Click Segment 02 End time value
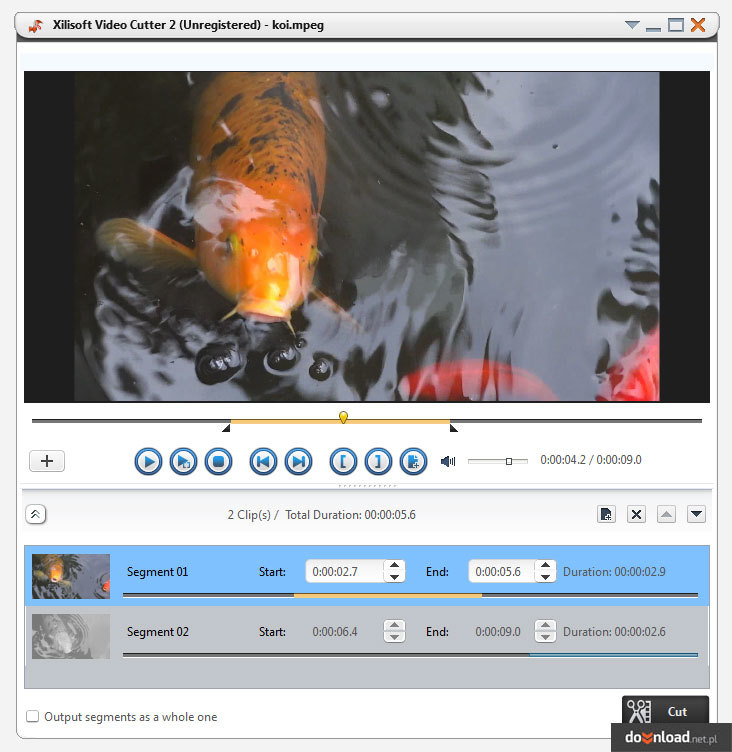Image resolution: width=732 pixels, height=752 pixels. pyautogui.click(x=498, y=632)
